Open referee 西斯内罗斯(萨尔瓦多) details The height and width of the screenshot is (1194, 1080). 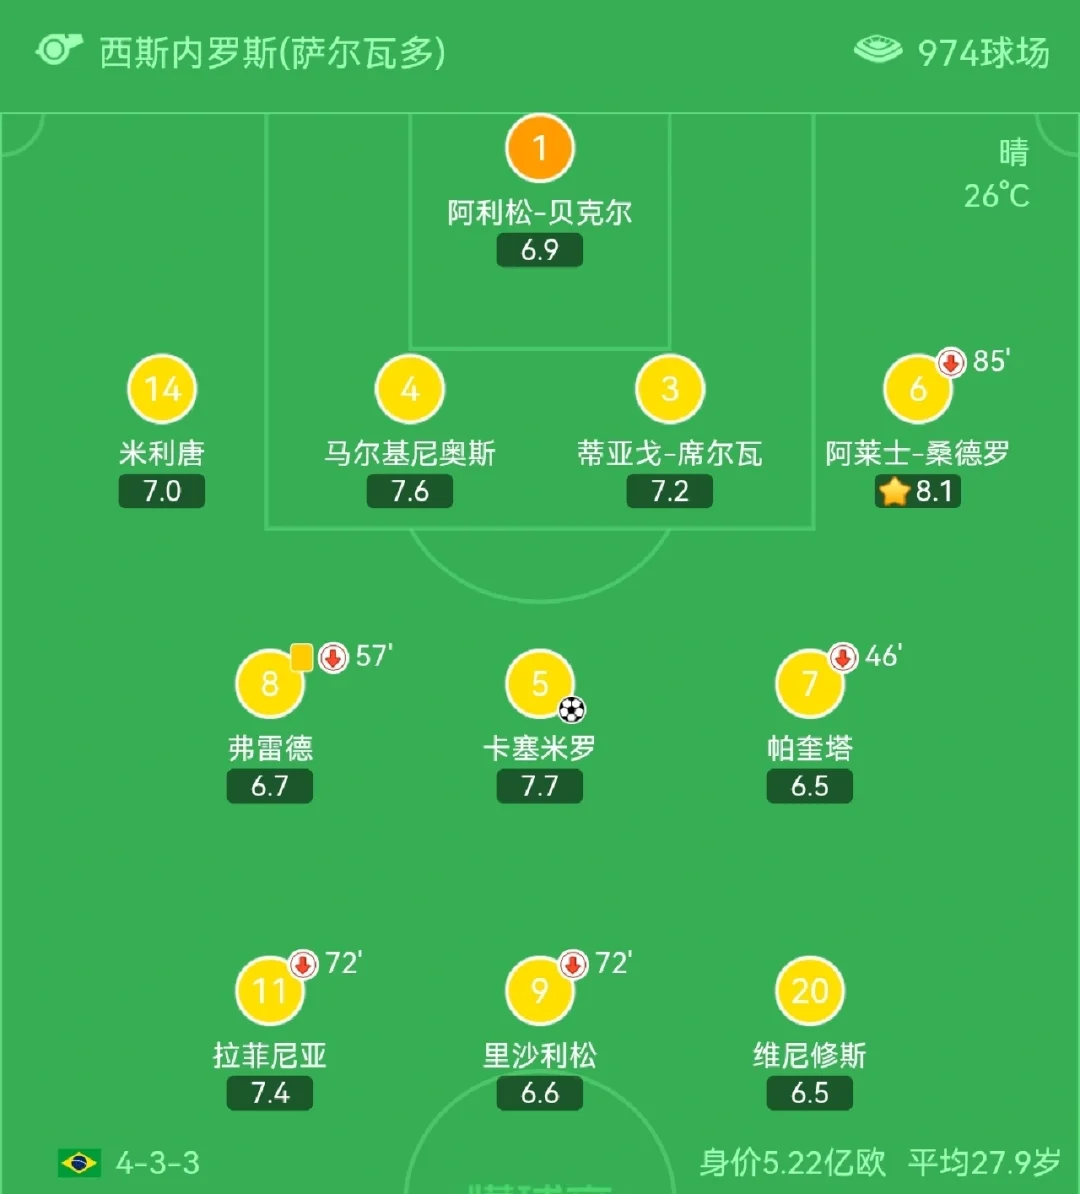(272, 52)
